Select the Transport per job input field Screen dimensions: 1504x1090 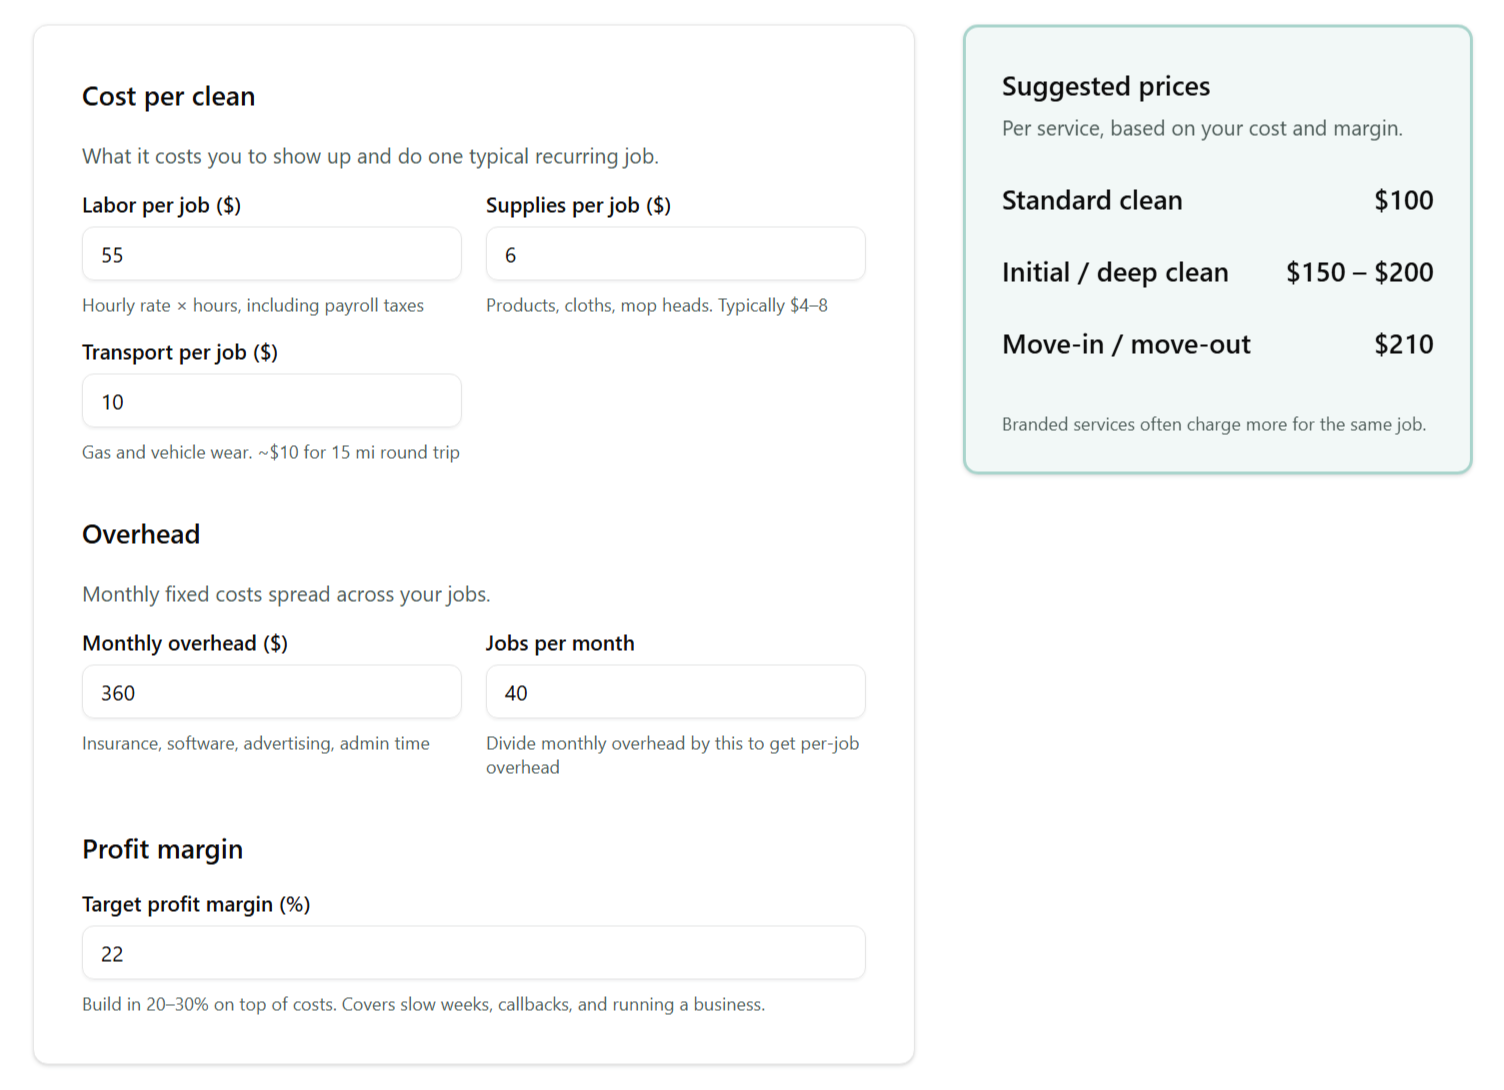[271, 401]
